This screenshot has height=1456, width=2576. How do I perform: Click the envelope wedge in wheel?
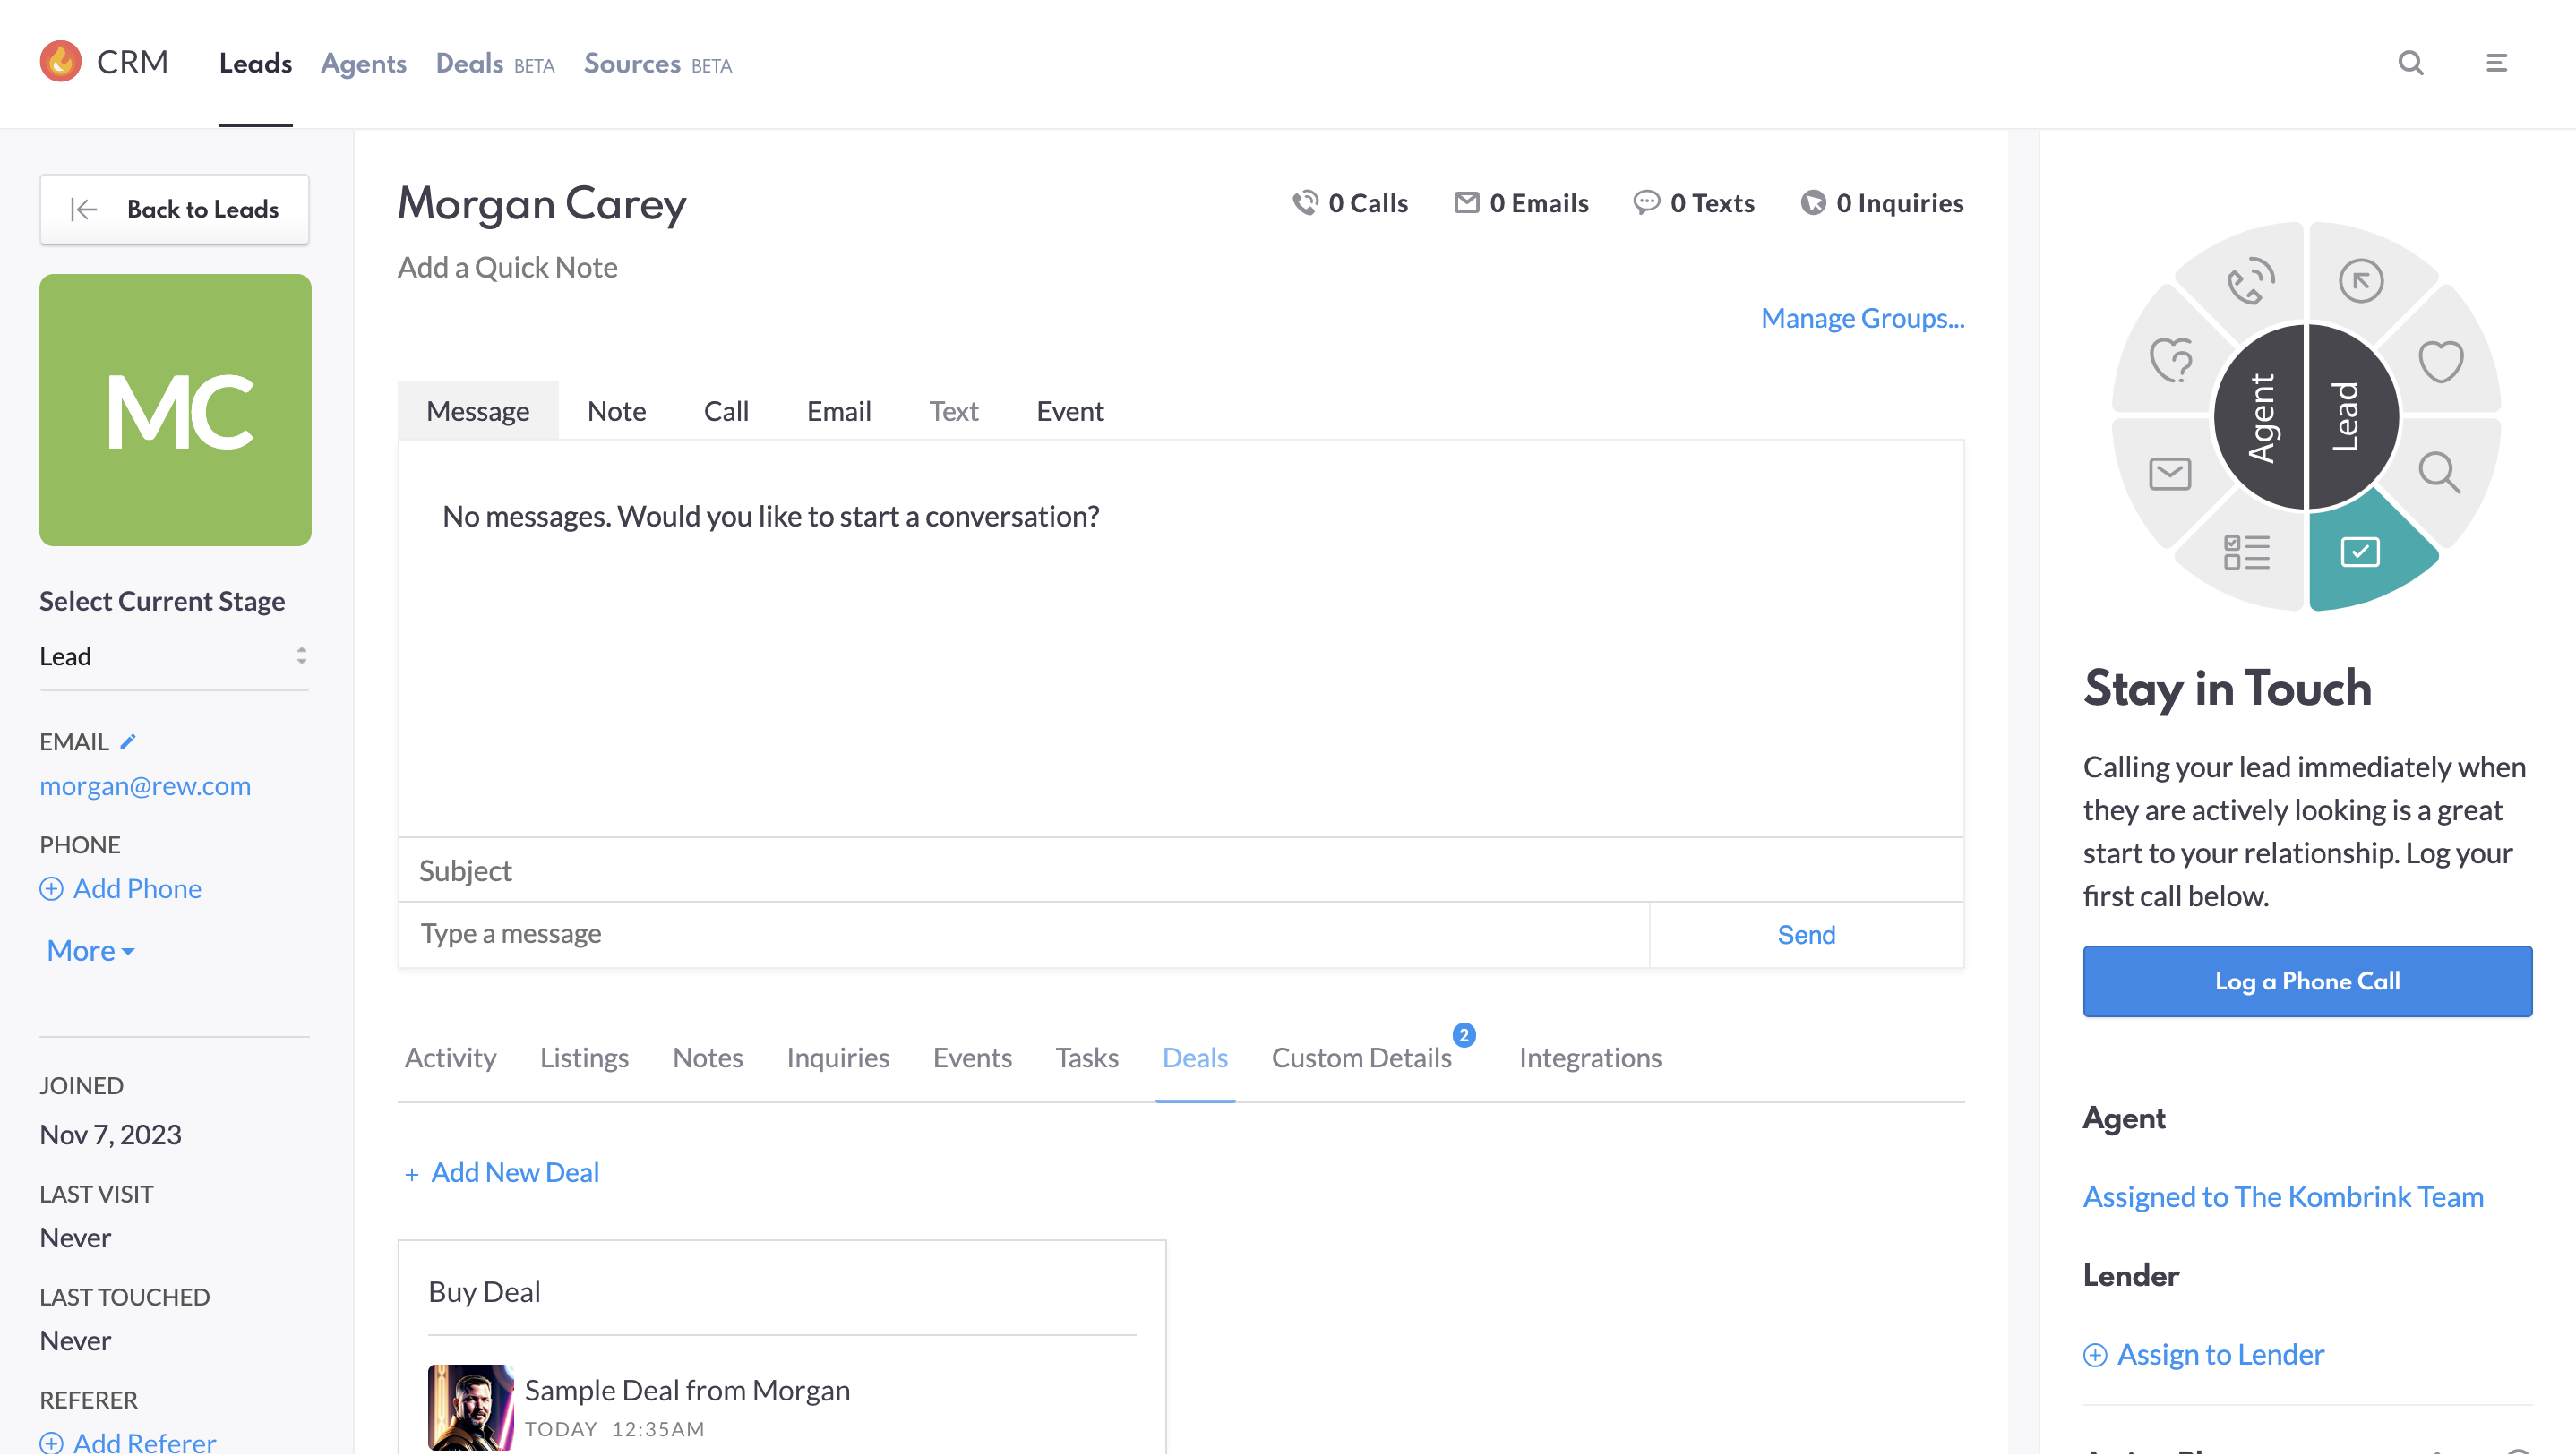[2170, 473]
